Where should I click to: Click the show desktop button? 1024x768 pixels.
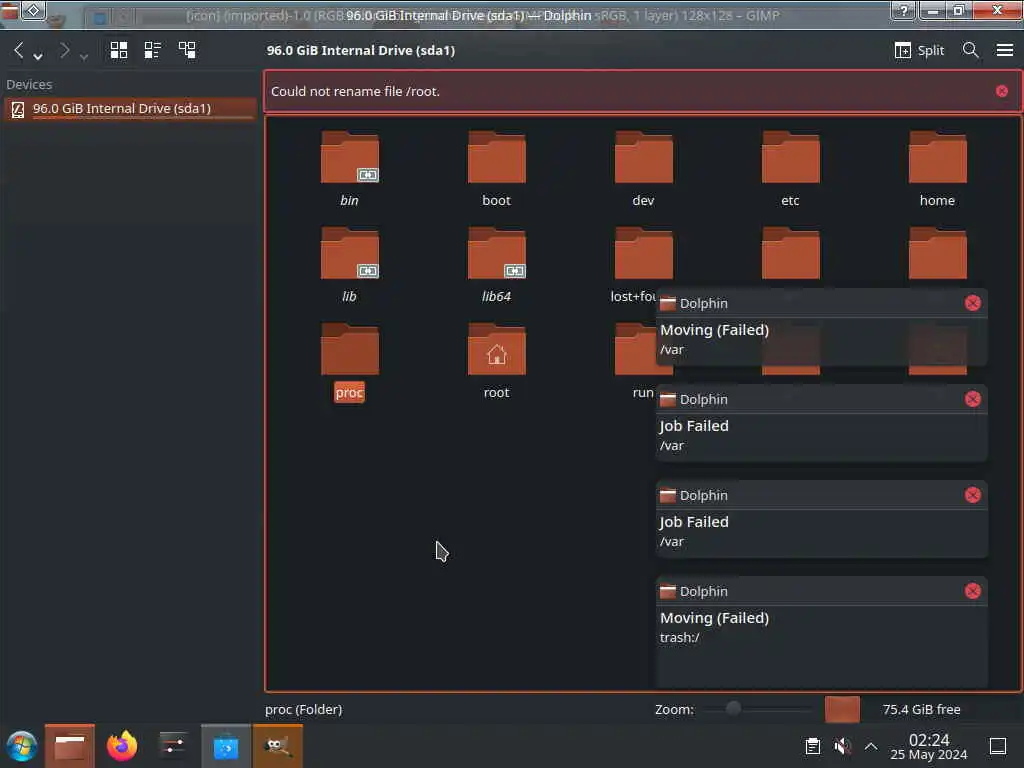point(998,746)
